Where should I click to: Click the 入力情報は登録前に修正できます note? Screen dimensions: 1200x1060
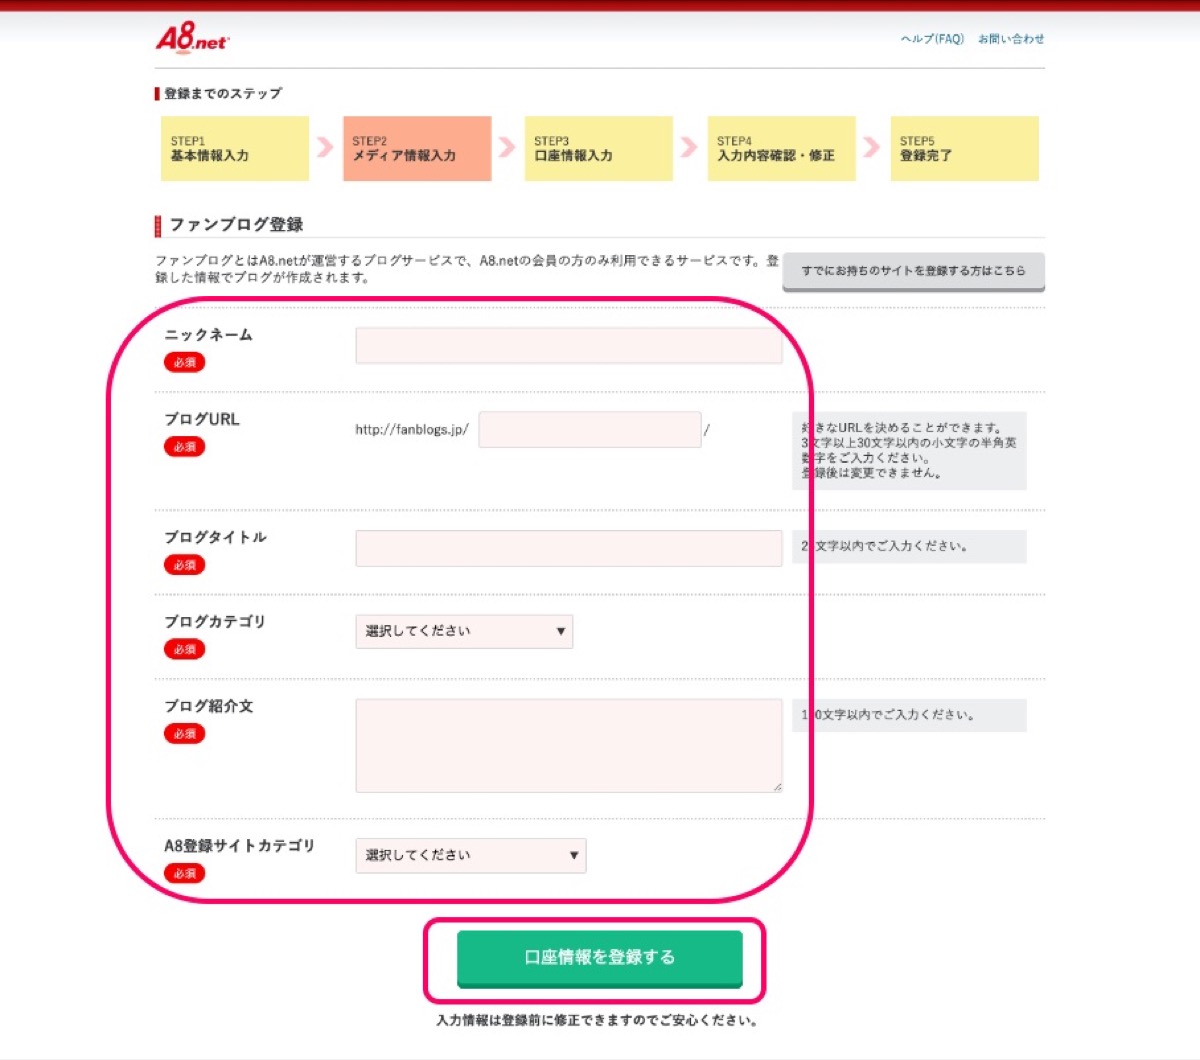pyautogui.click(x=597, y=1021)
